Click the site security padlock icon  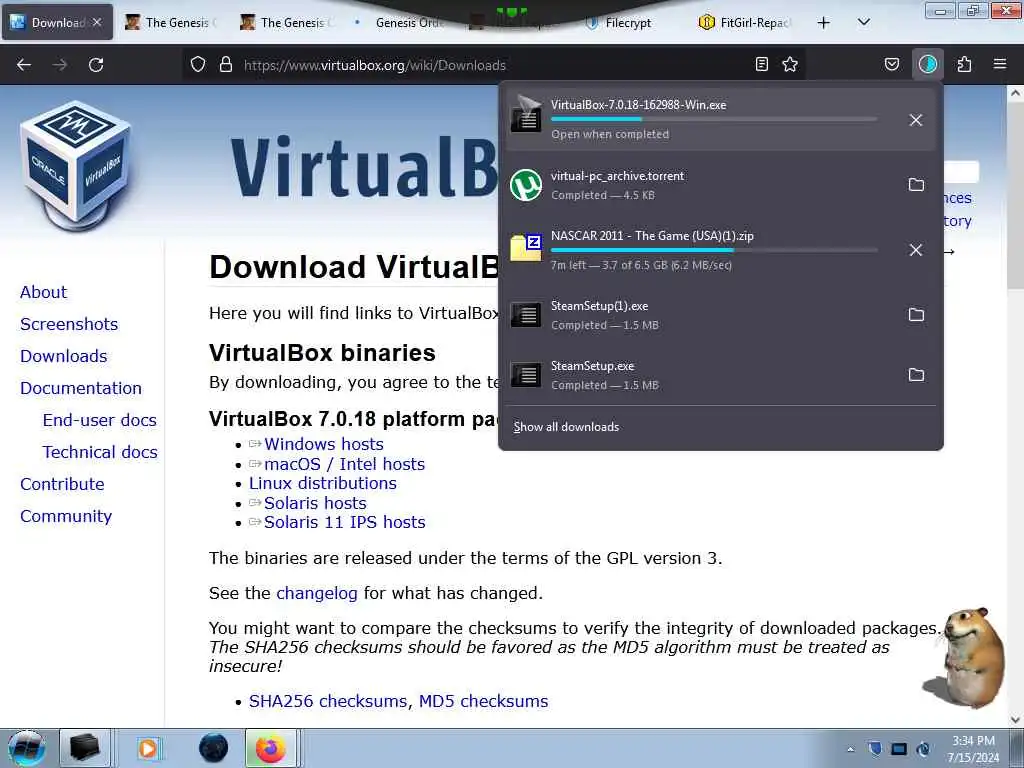click(x=226, y=64)
